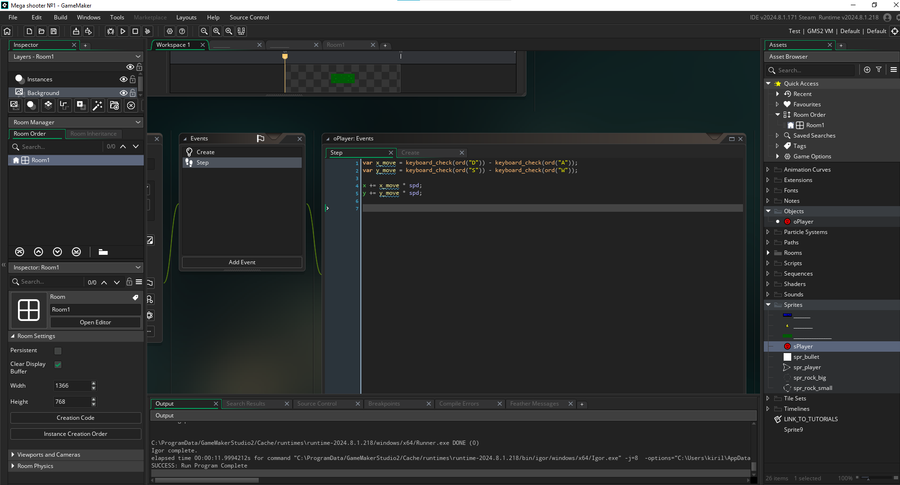Open the Help question toolbar icon
This screenshot has height=485, width=900.
[x=182, y=31]
